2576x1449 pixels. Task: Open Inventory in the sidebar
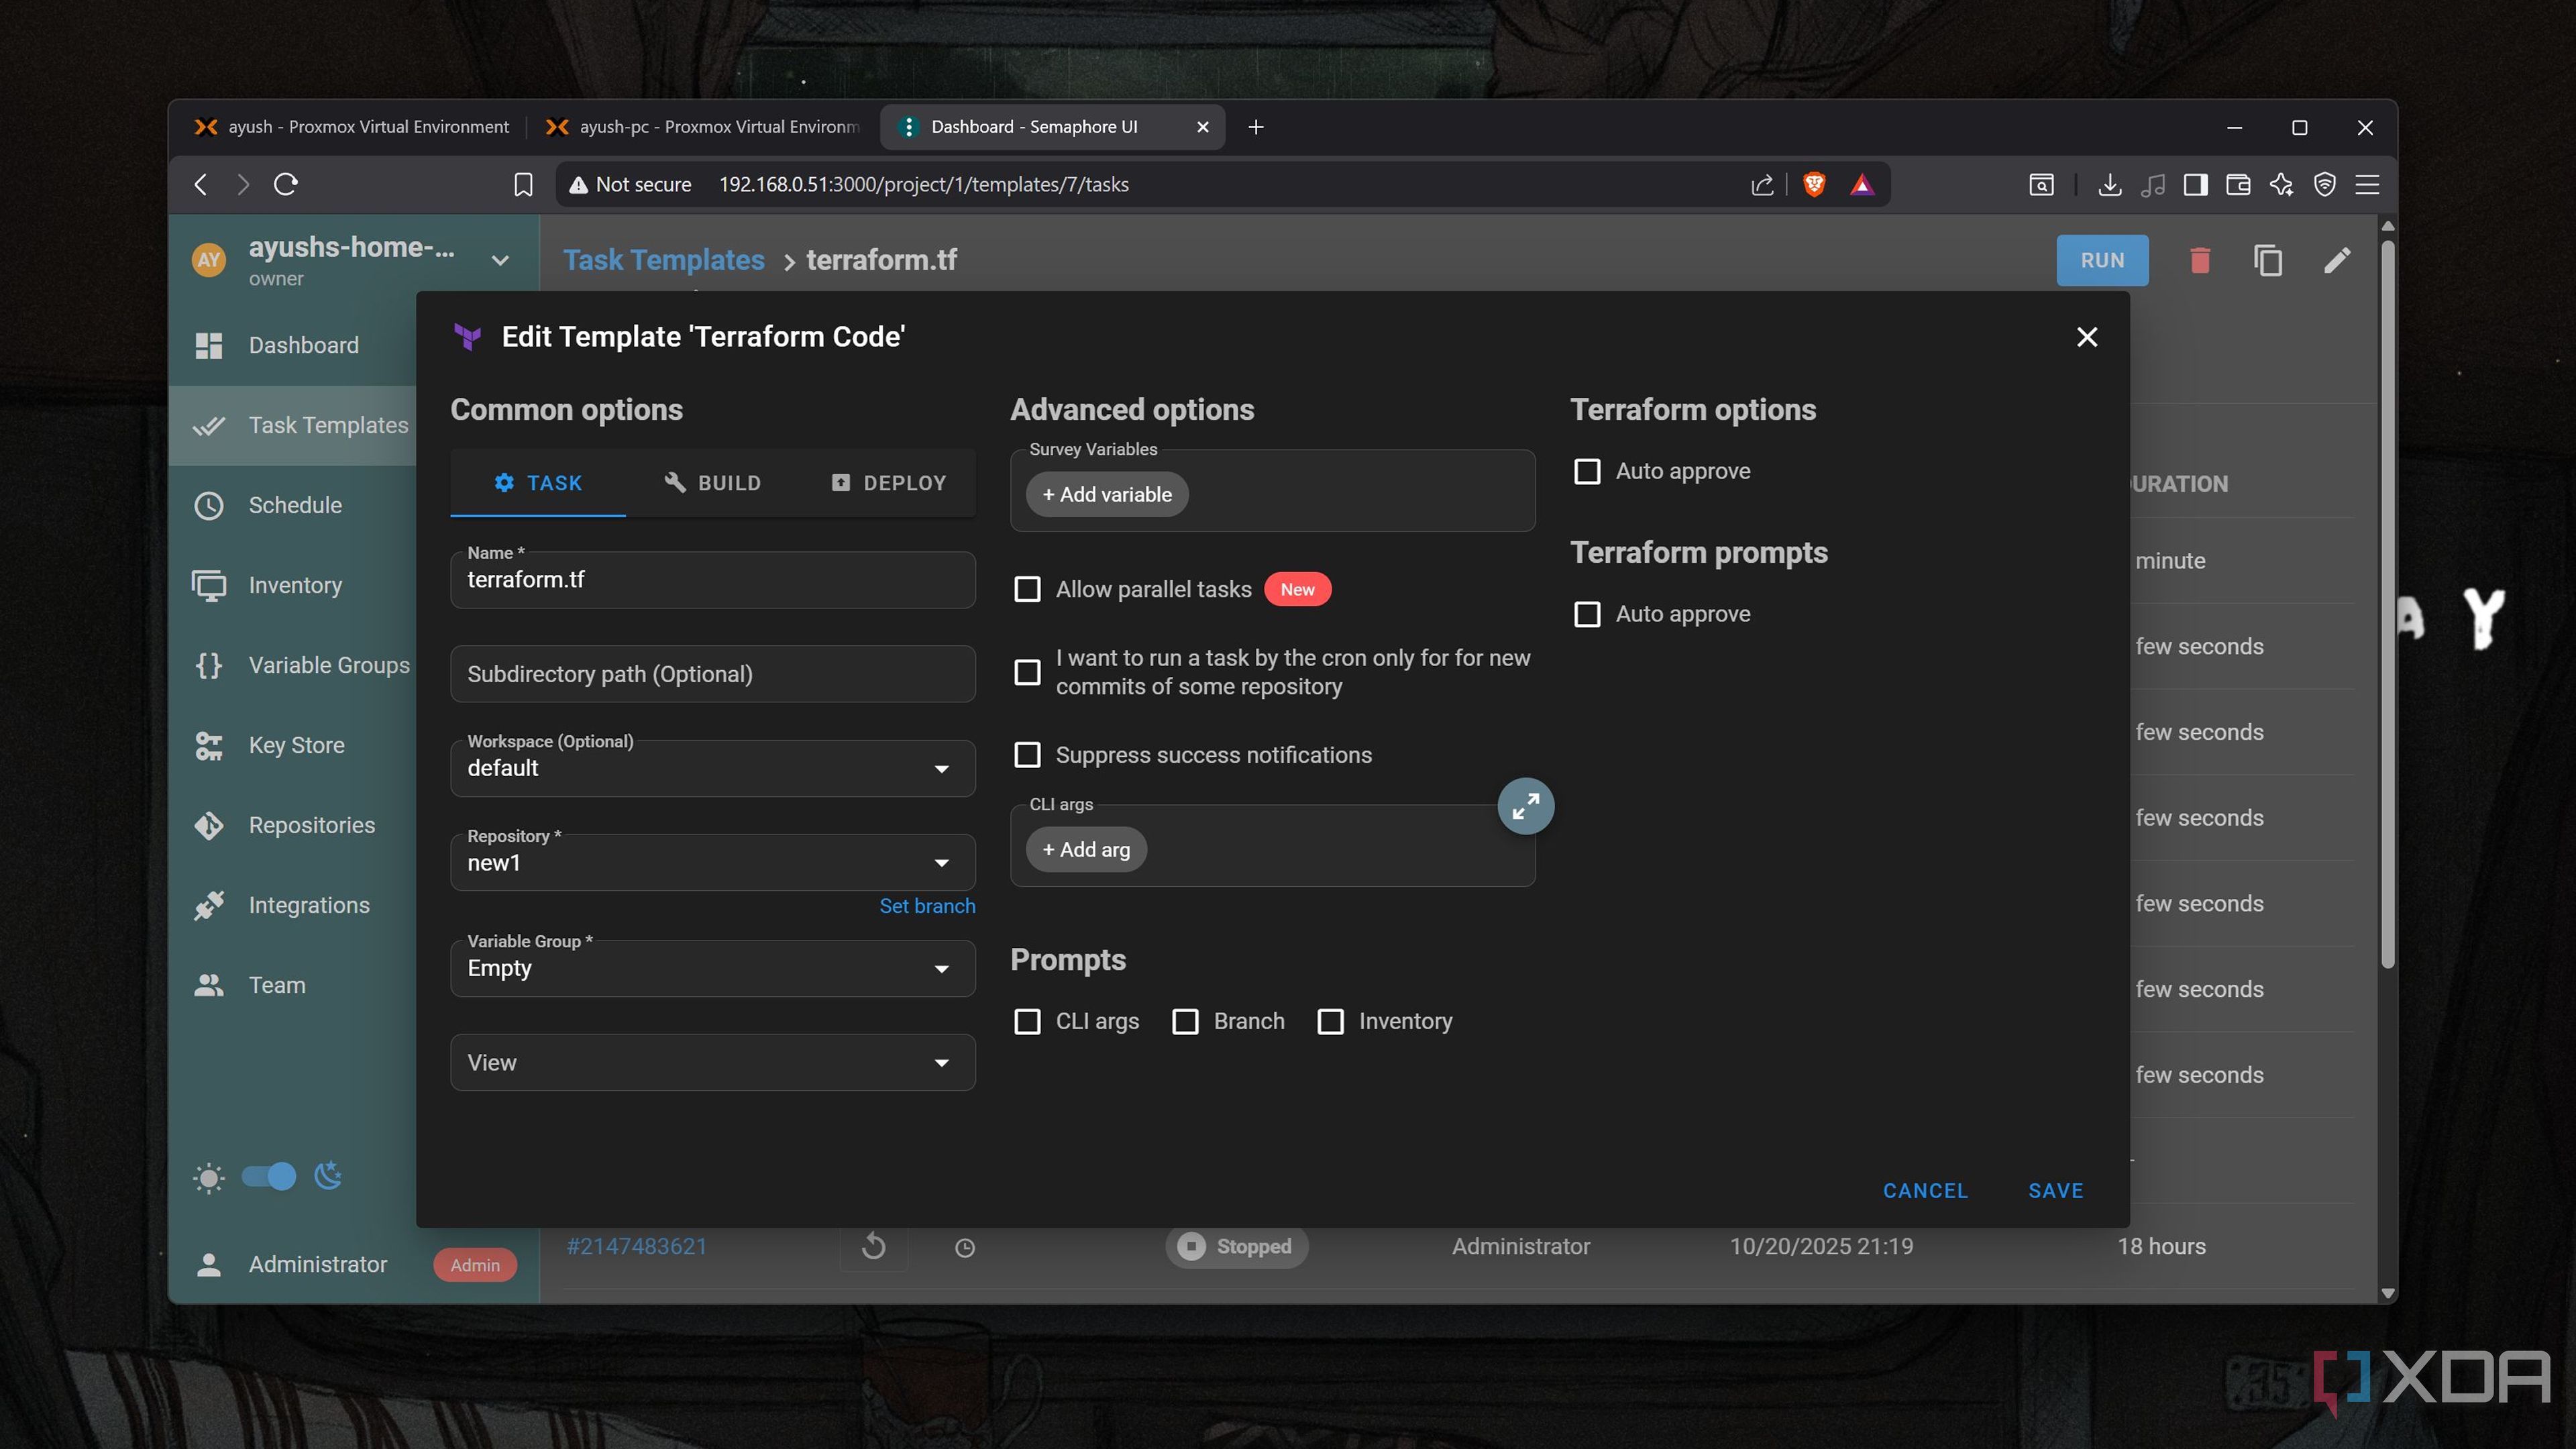coord(294,585)
